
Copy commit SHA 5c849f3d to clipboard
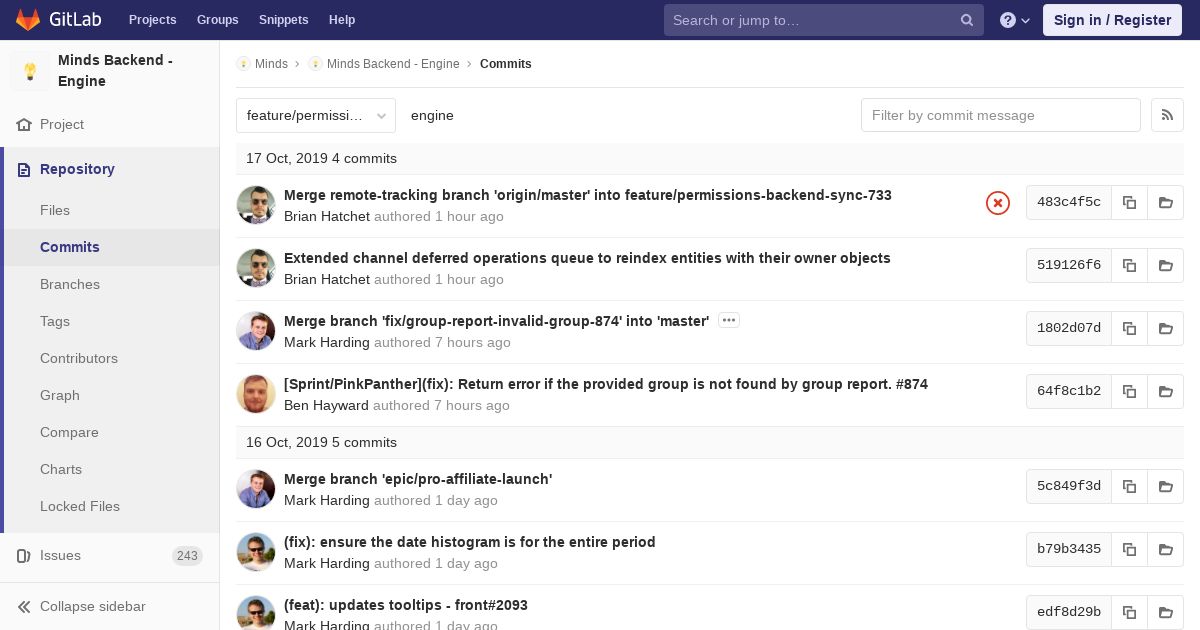pos(1129,486)
